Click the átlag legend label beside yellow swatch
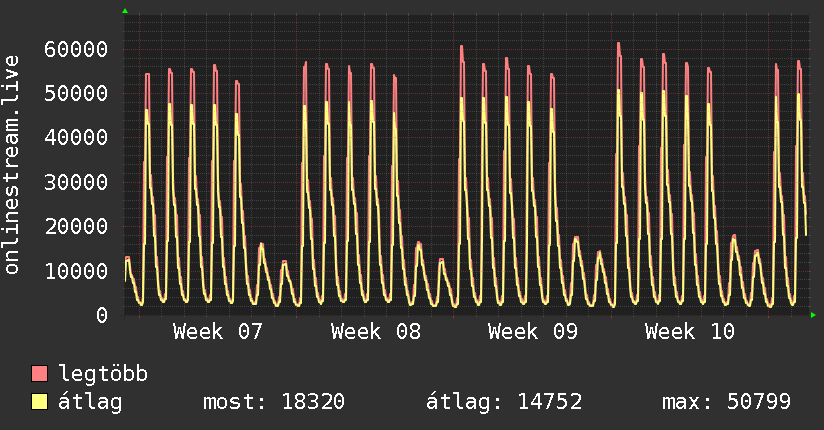This screenshot has width=824, height=430. tap(90, 402)
